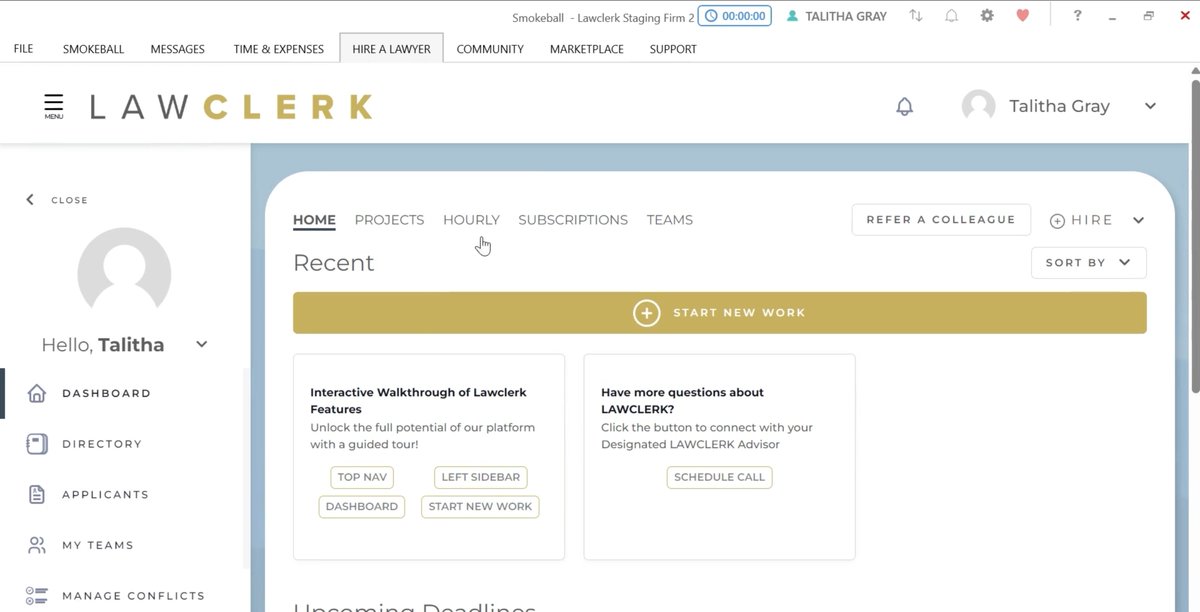Open the SORT BY dropdown
Screen dimensions: 1200x612
(x=1088, y=262)
